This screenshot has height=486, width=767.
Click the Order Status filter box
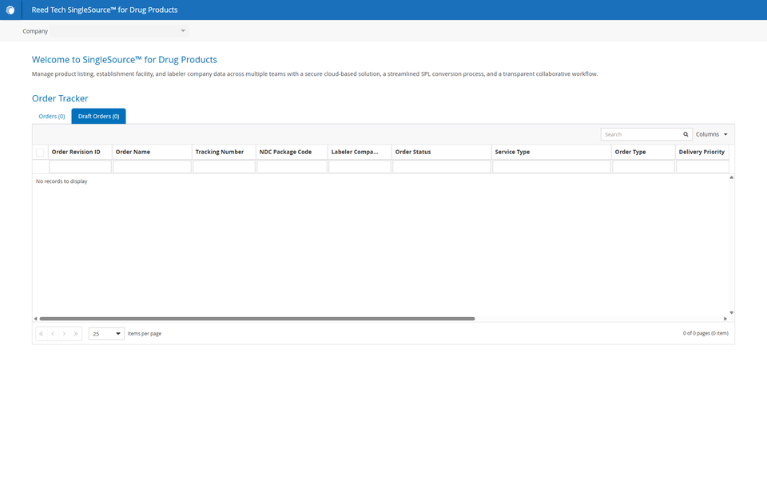pyautogui.click(x=442, y=167)
